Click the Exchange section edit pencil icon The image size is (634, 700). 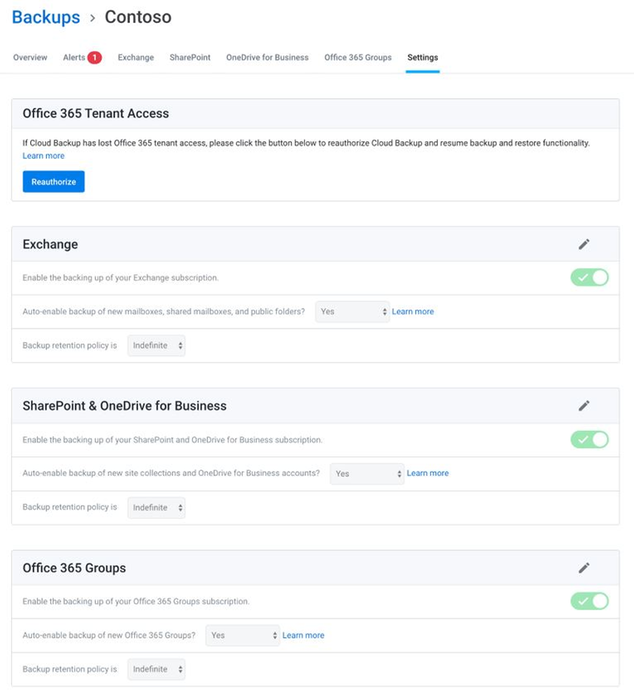click(584, 244)
